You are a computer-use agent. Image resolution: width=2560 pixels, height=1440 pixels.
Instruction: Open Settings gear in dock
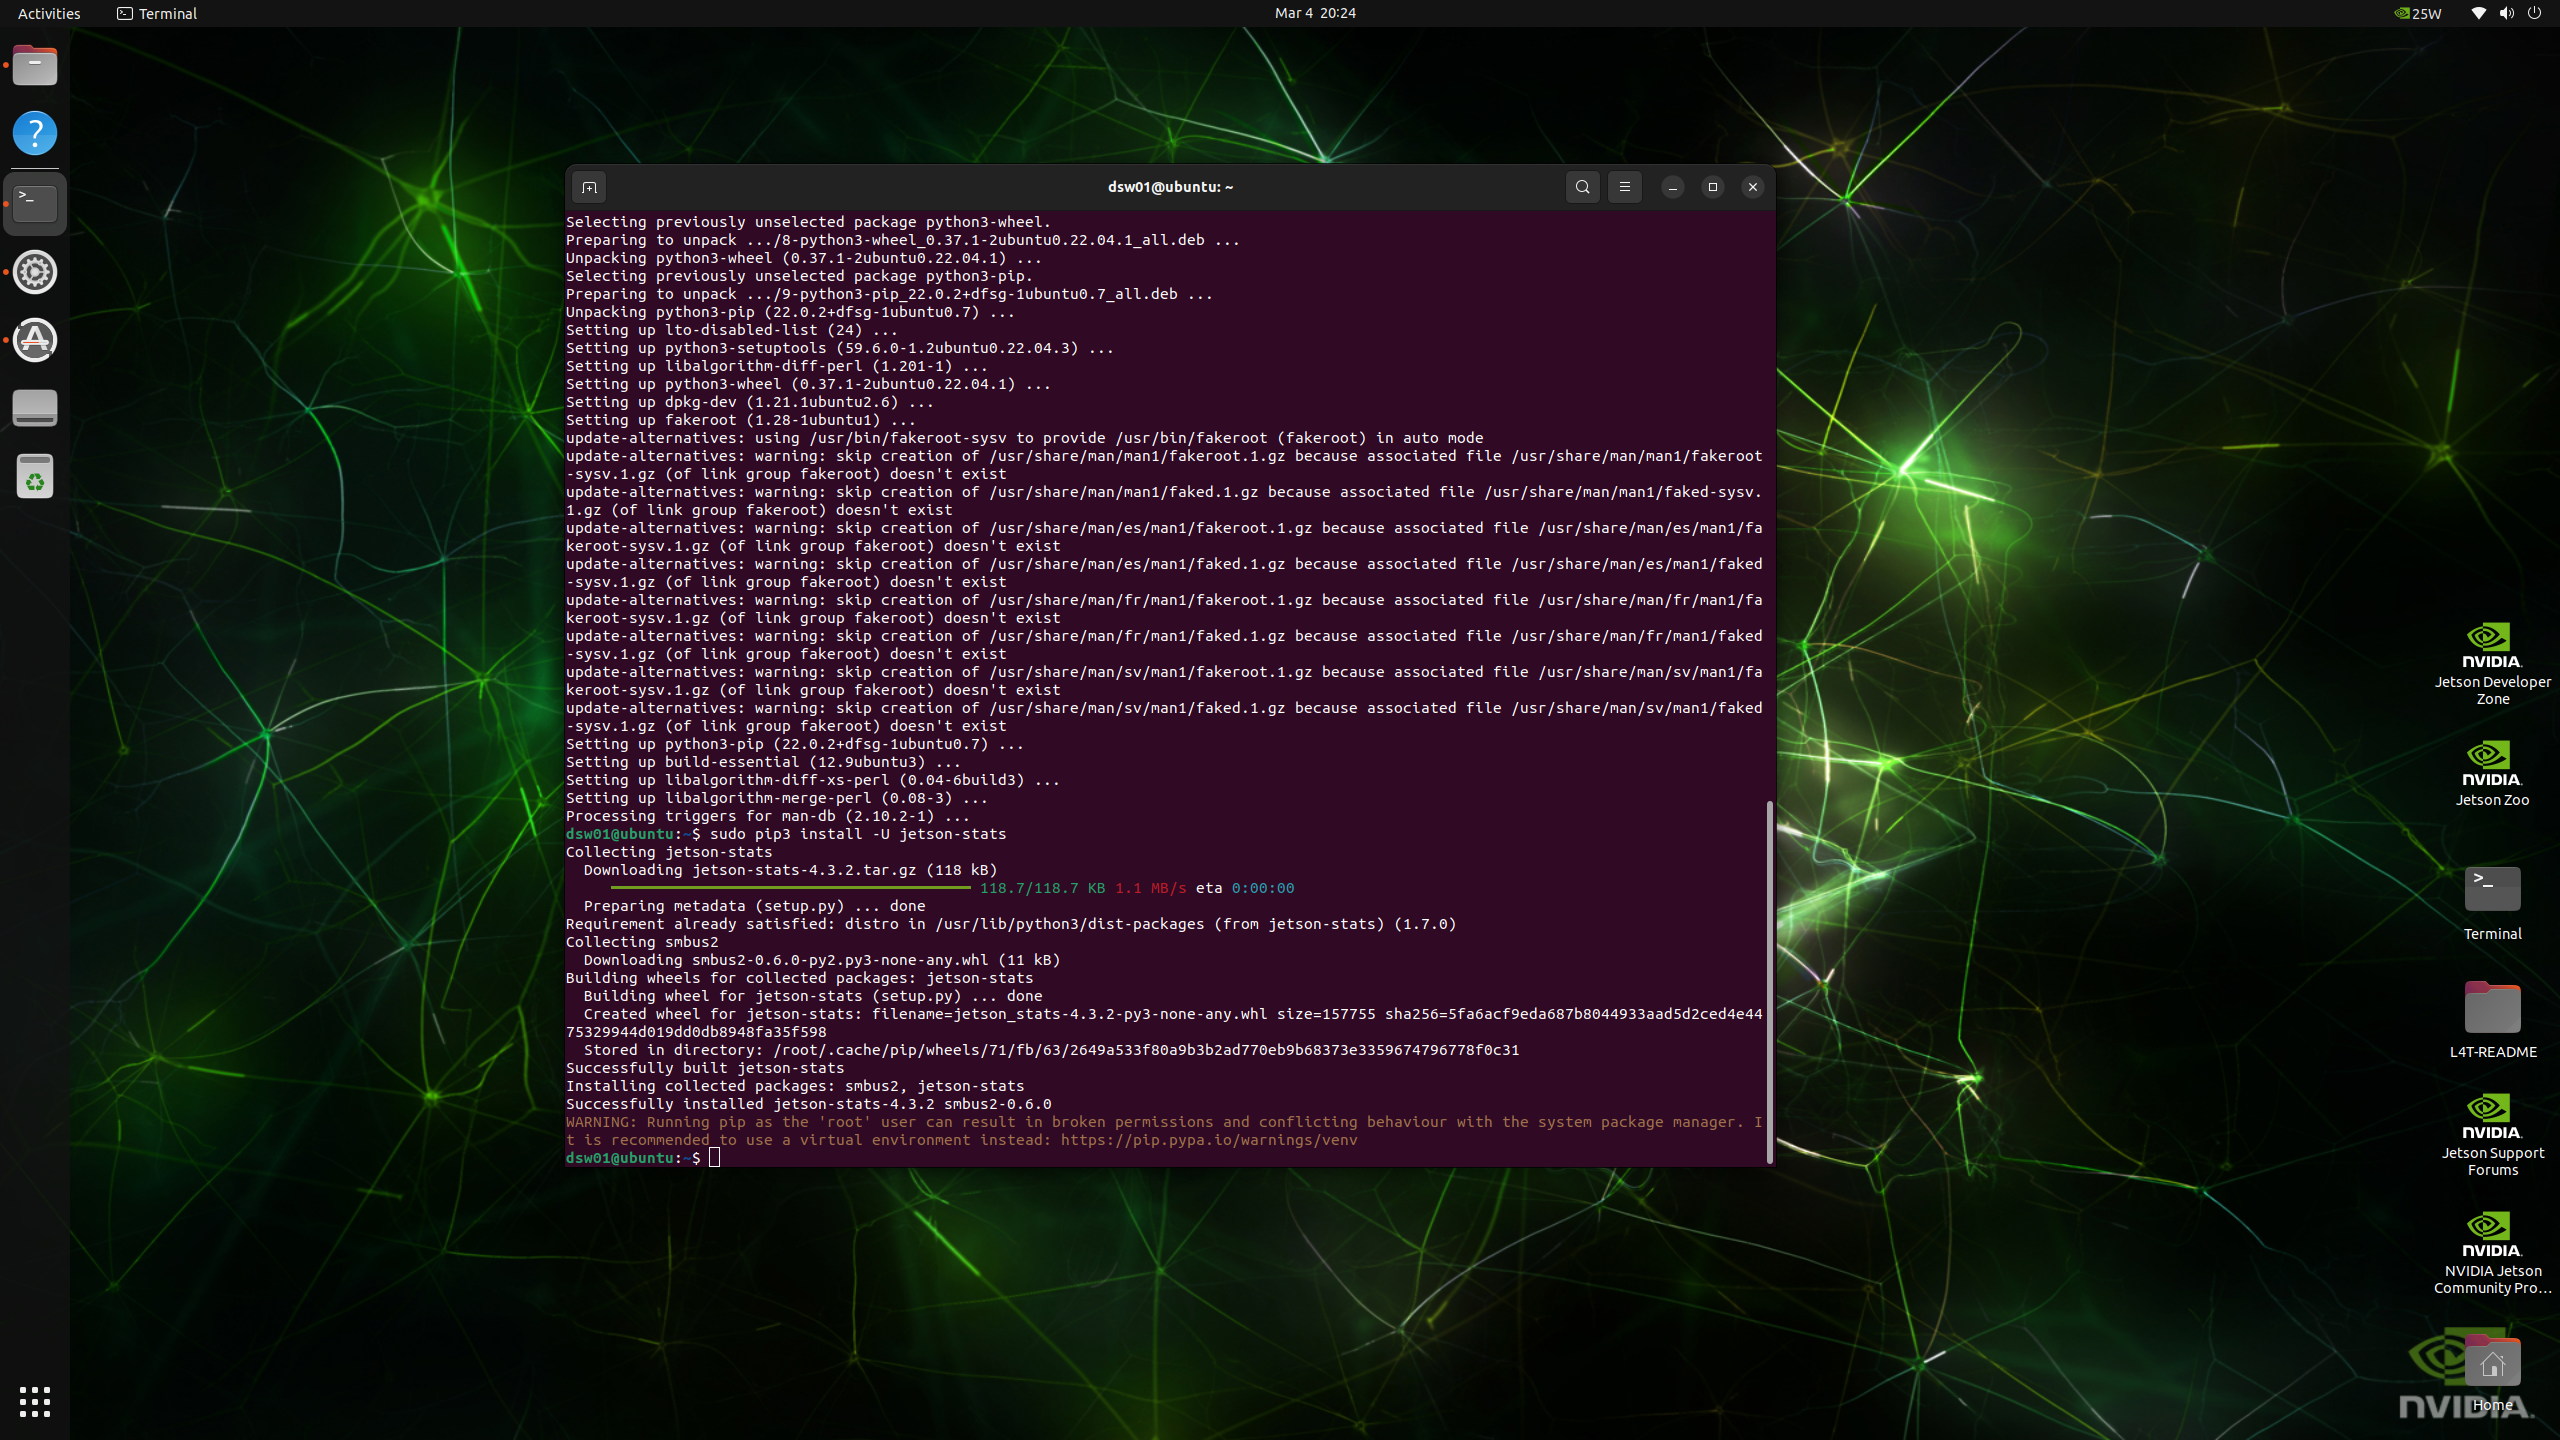coord(35,272)
